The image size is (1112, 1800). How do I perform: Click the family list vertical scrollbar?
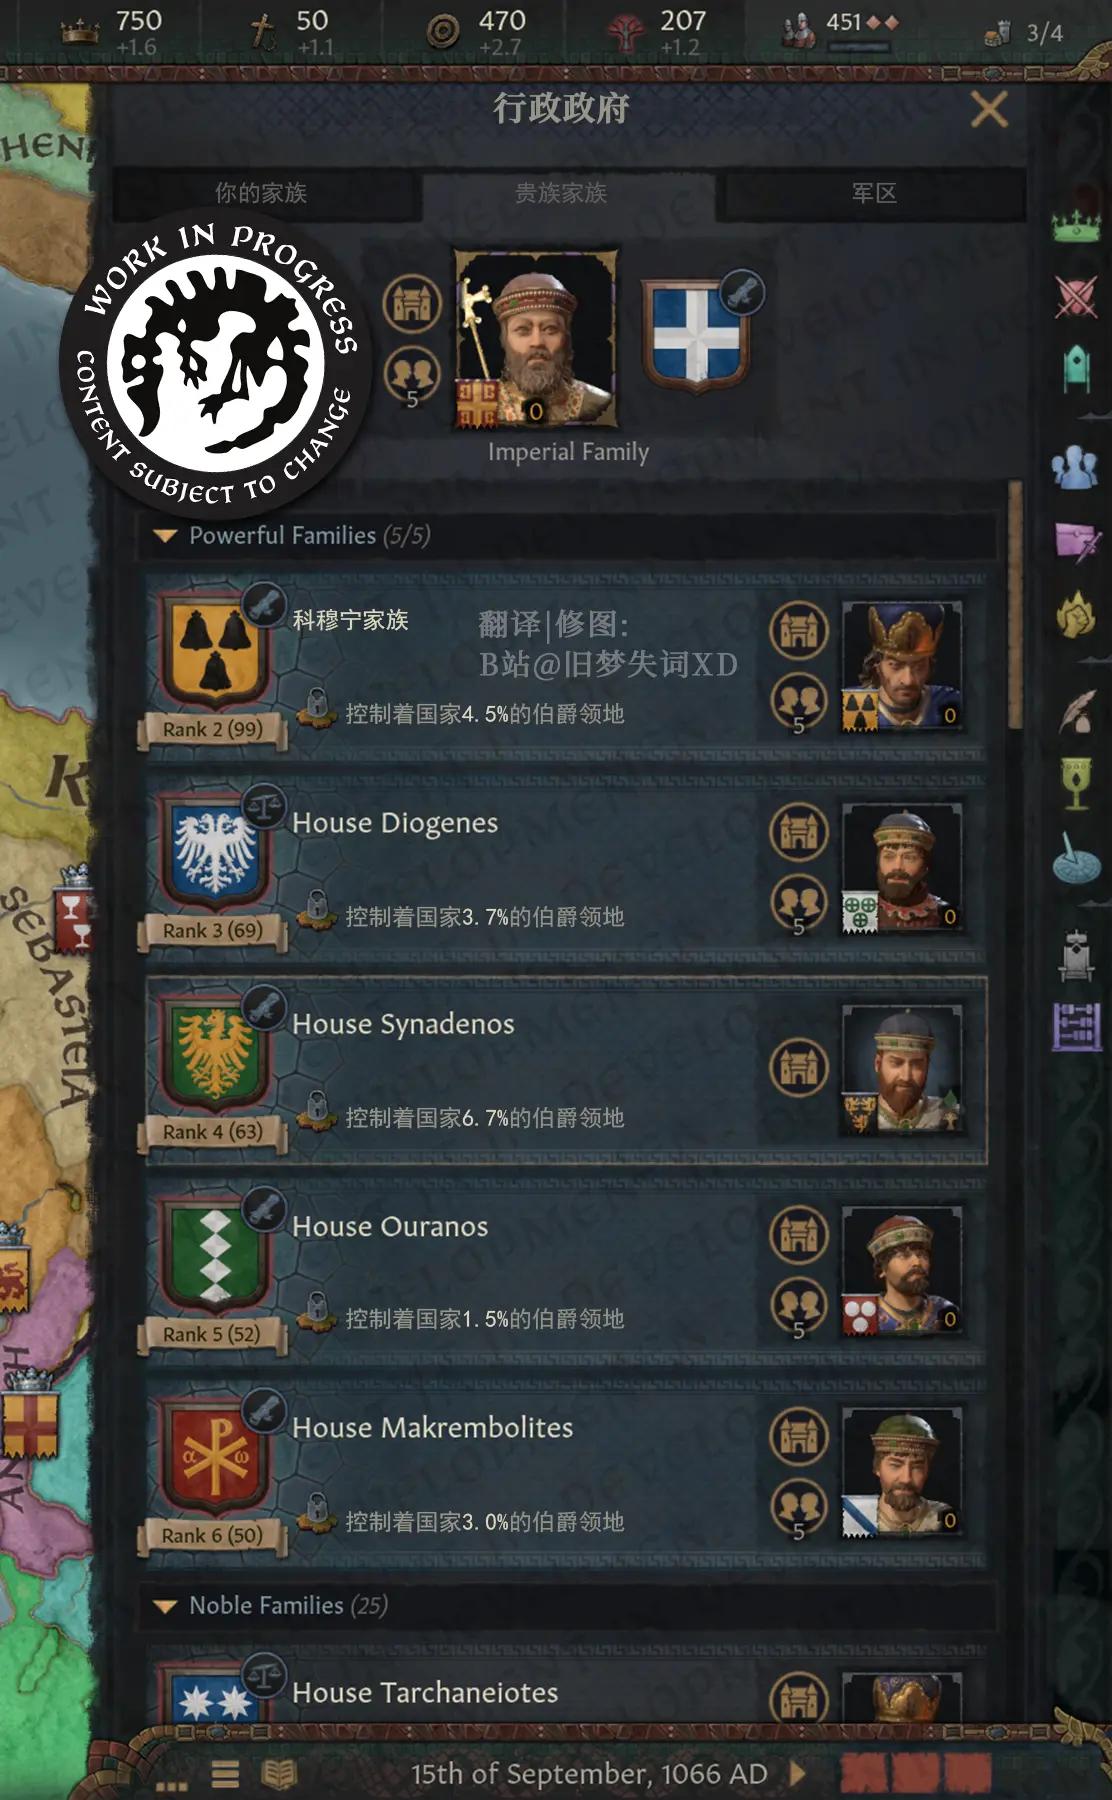(x=1015, y=605)
